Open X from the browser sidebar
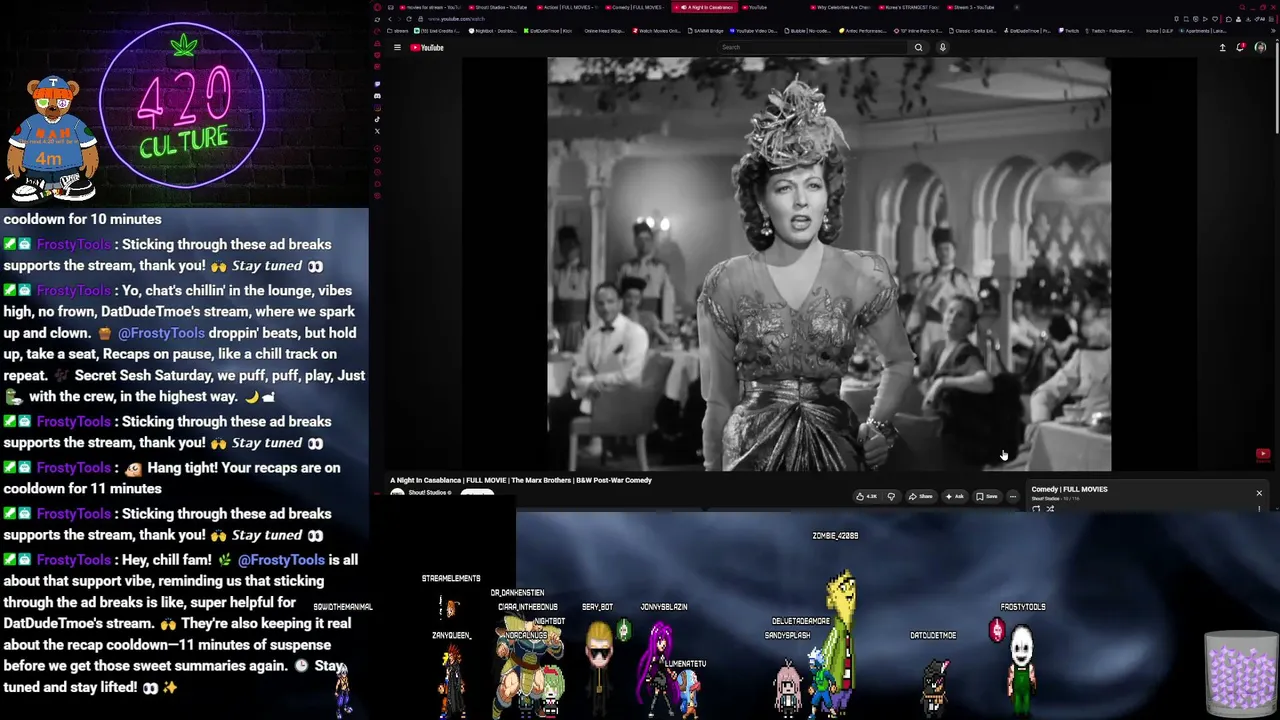 377,131
